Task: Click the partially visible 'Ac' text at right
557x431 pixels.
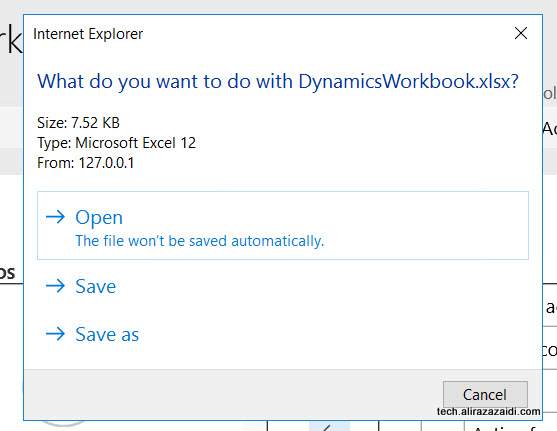Action: pos(550,128)
